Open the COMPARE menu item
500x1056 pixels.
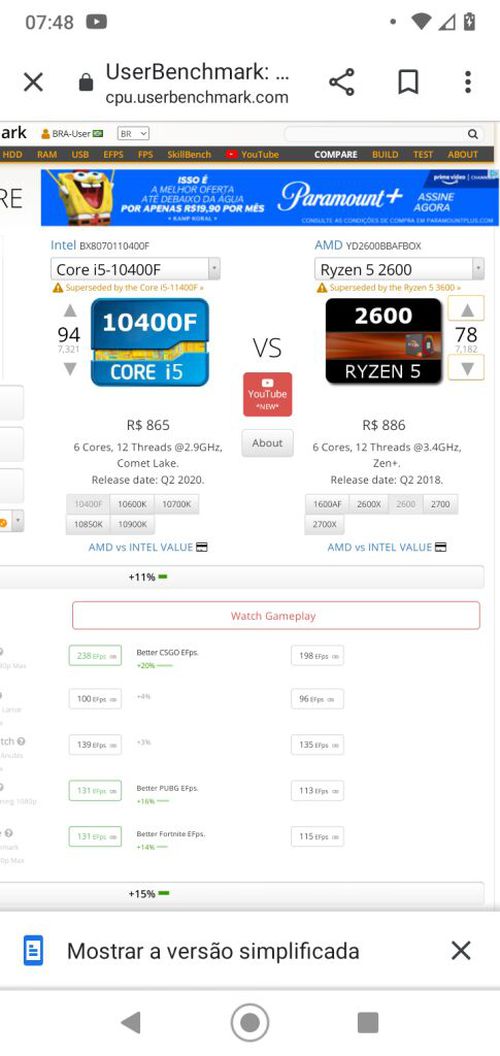coord(336,154)
